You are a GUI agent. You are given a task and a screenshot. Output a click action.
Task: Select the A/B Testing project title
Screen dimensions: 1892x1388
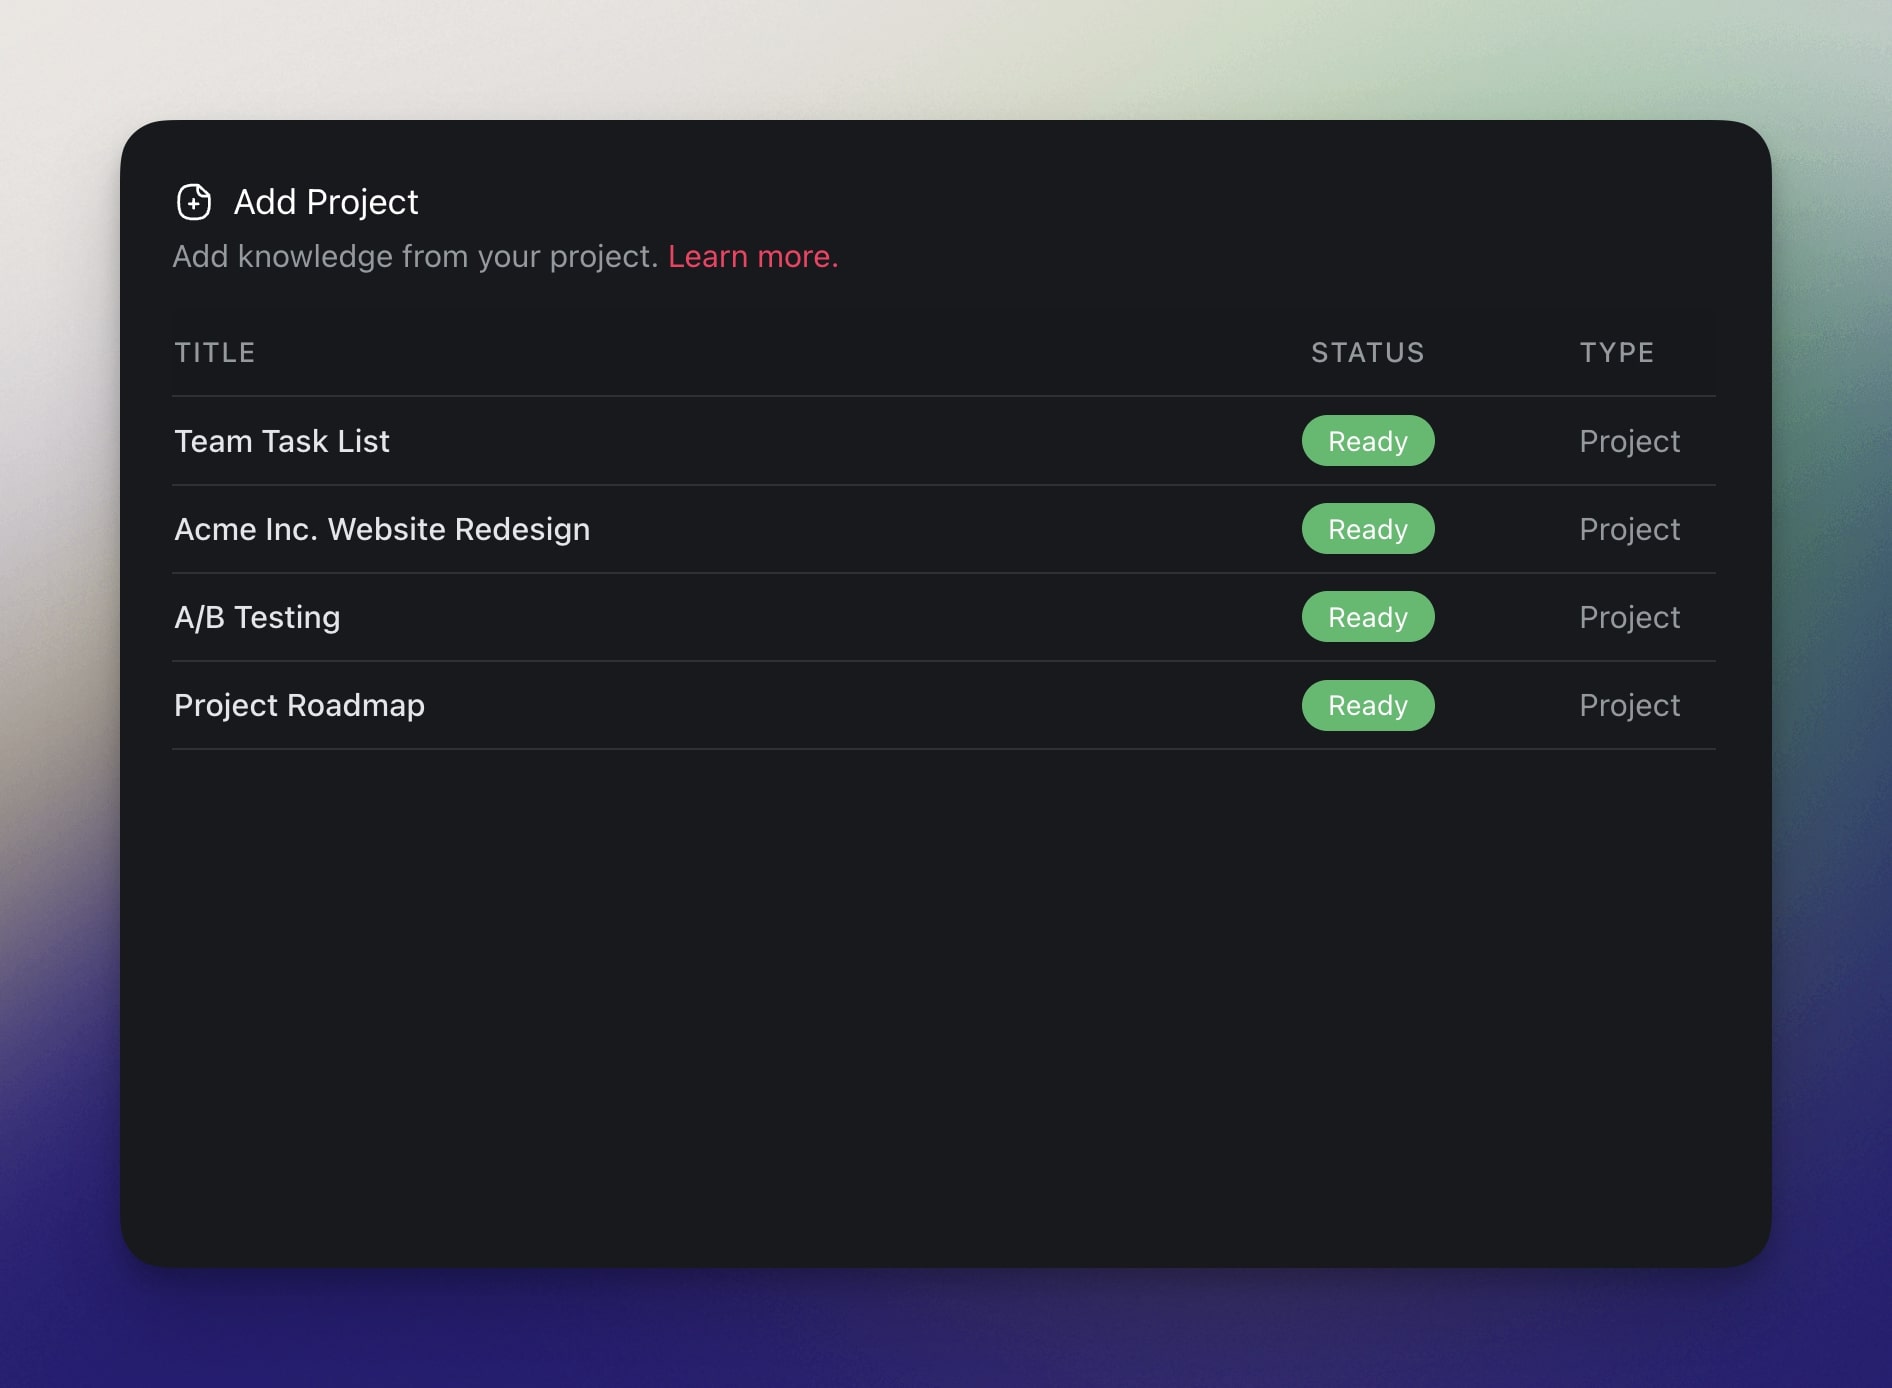257,617
